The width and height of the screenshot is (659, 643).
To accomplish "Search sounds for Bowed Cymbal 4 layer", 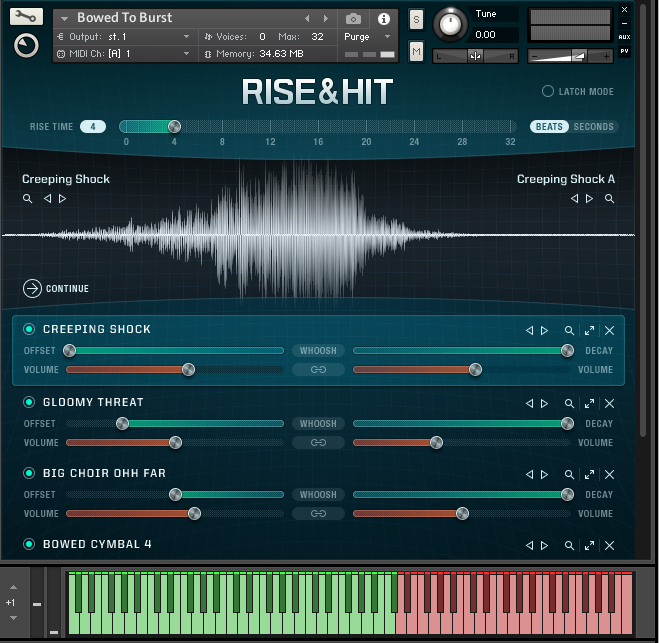I will click(x=569, y=545).
